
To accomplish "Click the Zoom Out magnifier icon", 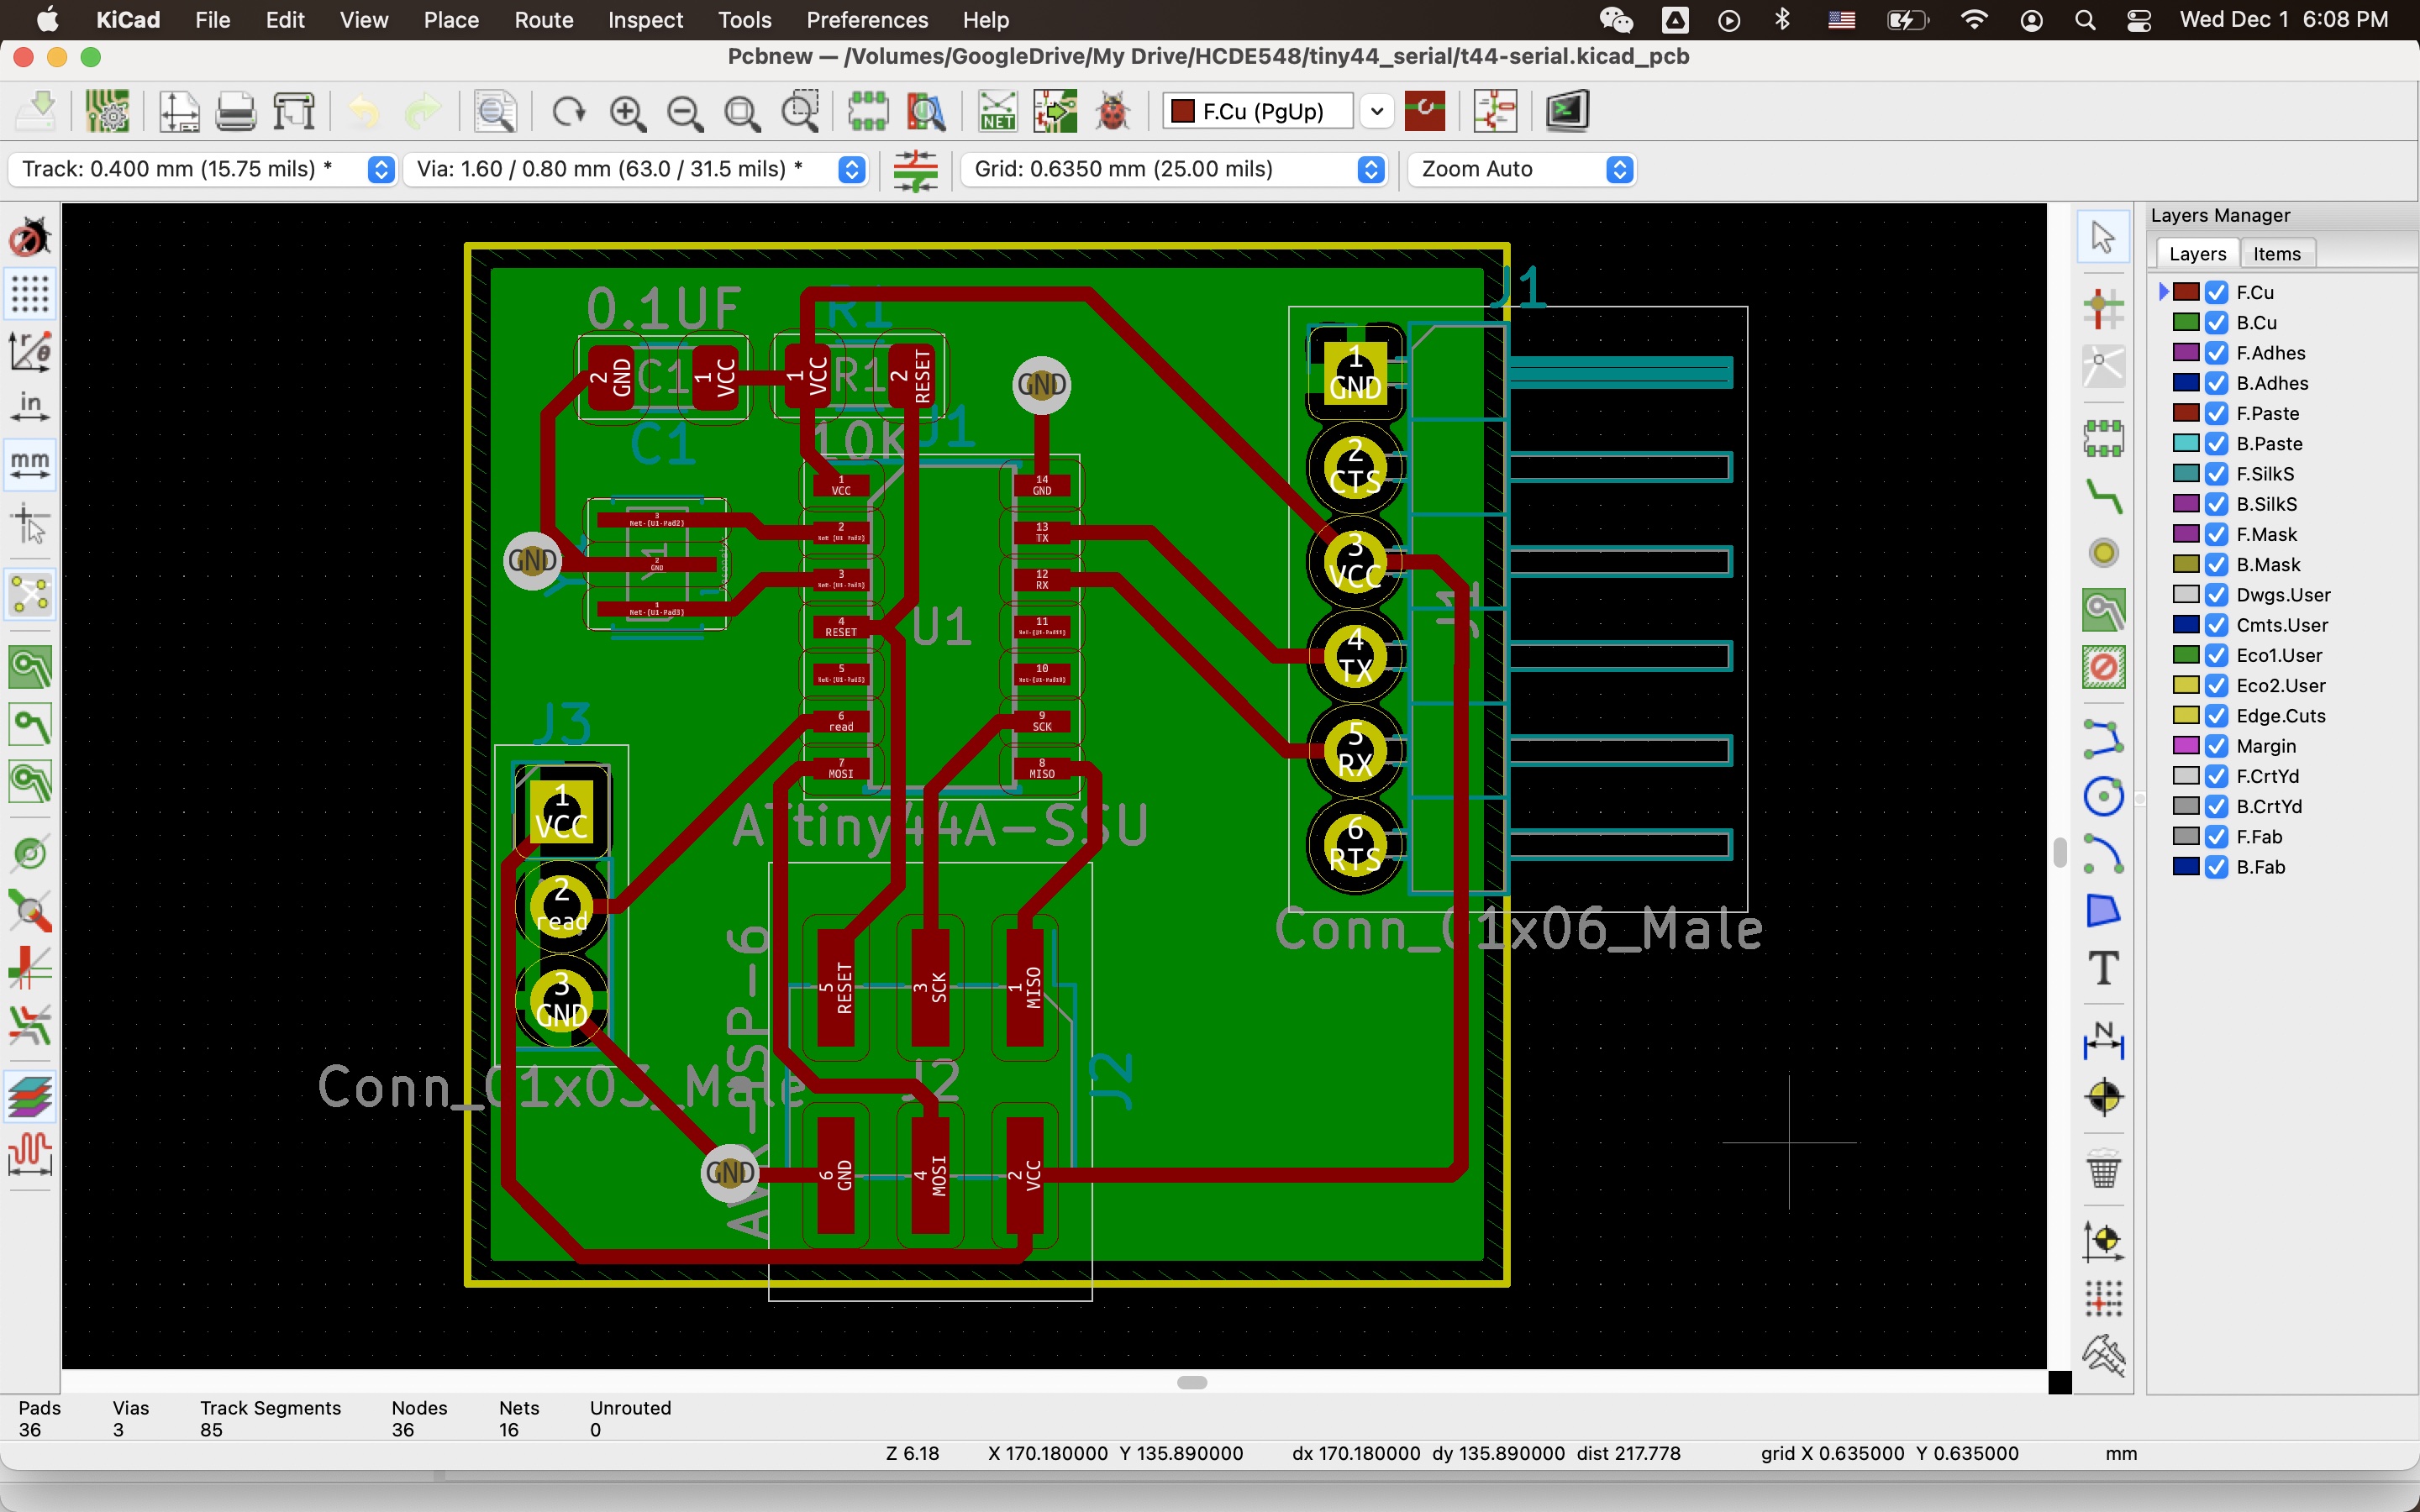I will tap(686, 111).
